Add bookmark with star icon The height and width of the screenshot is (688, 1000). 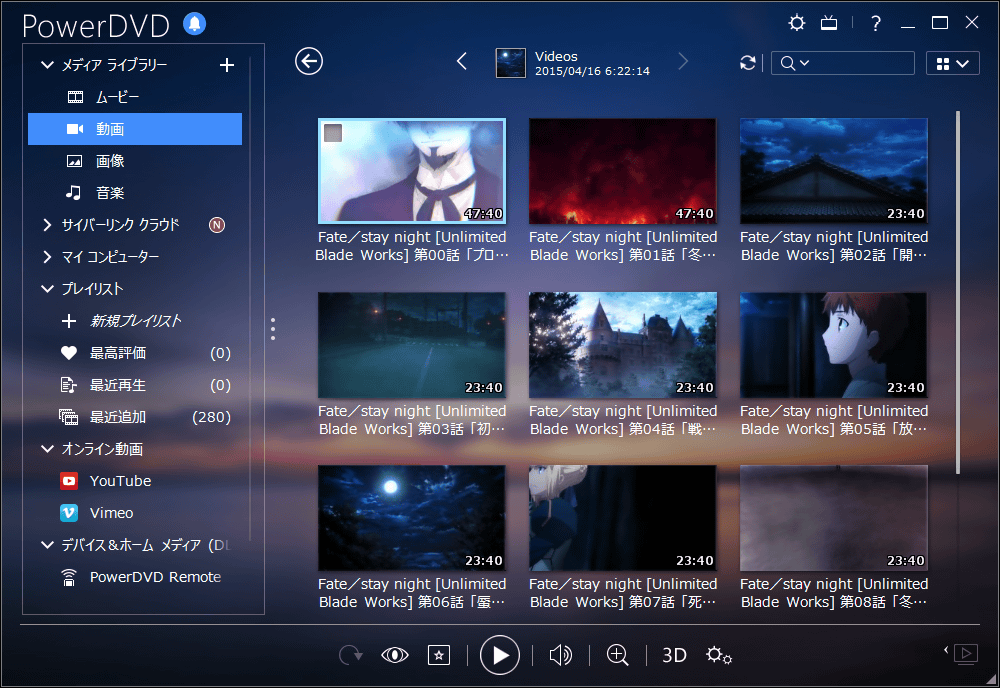439,655
